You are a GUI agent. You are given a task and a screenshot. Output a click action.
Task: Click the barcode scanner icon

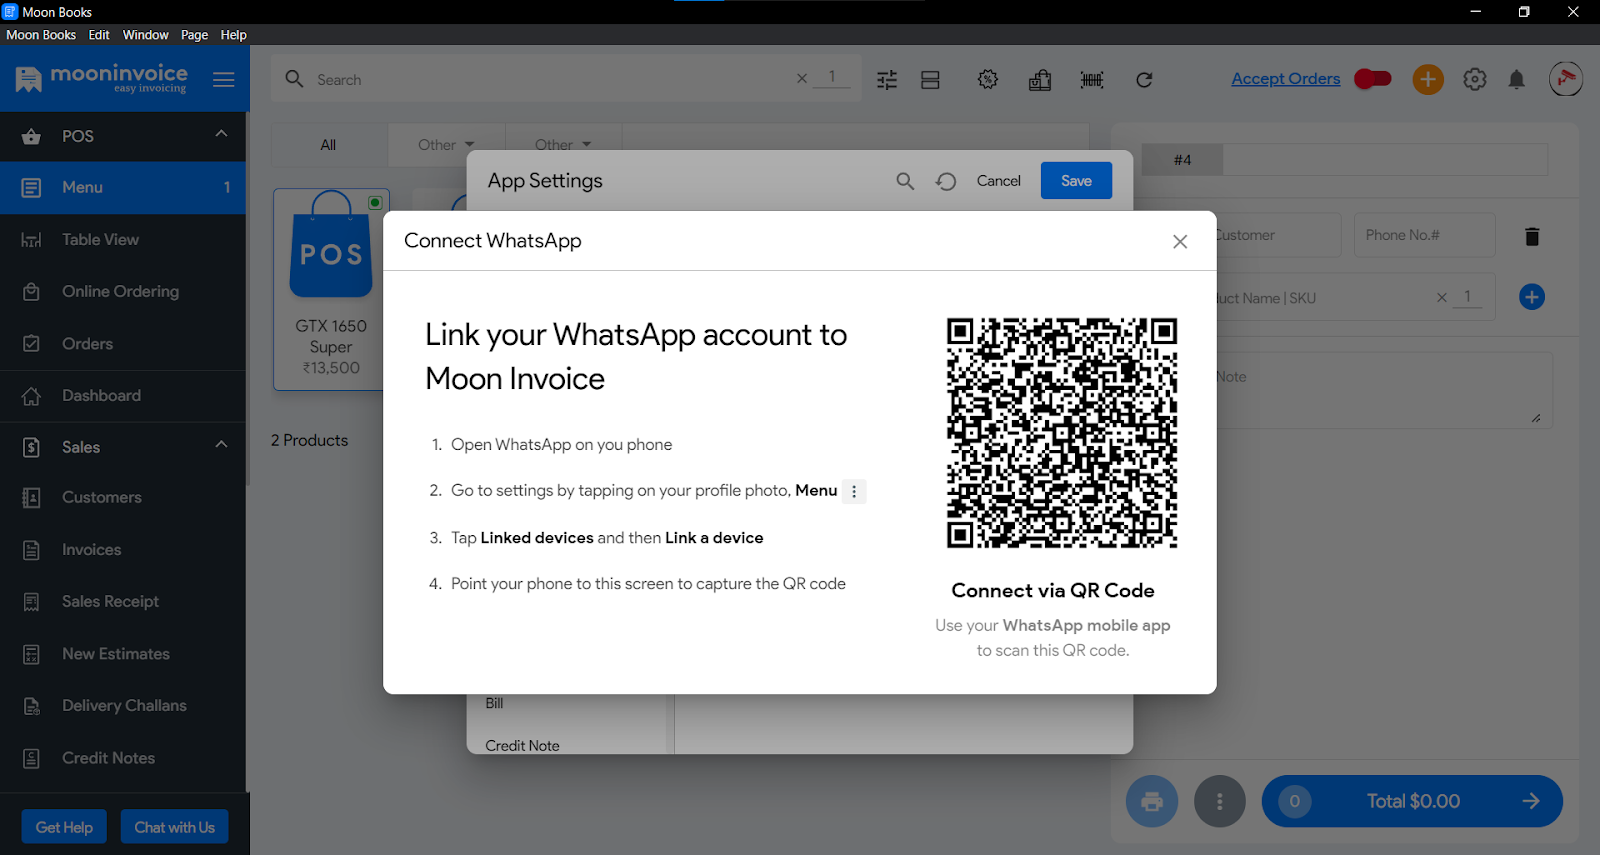[1092, 80]
